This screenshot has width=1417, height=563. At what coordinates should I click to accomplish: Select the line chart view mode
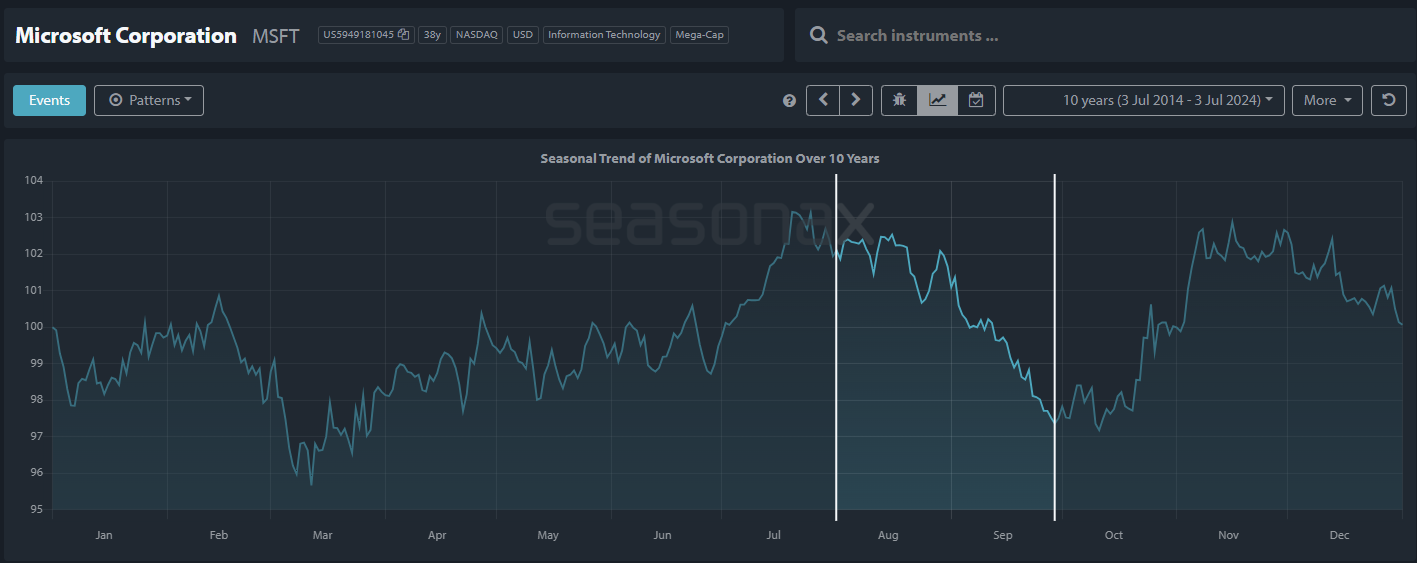point(937,100)
